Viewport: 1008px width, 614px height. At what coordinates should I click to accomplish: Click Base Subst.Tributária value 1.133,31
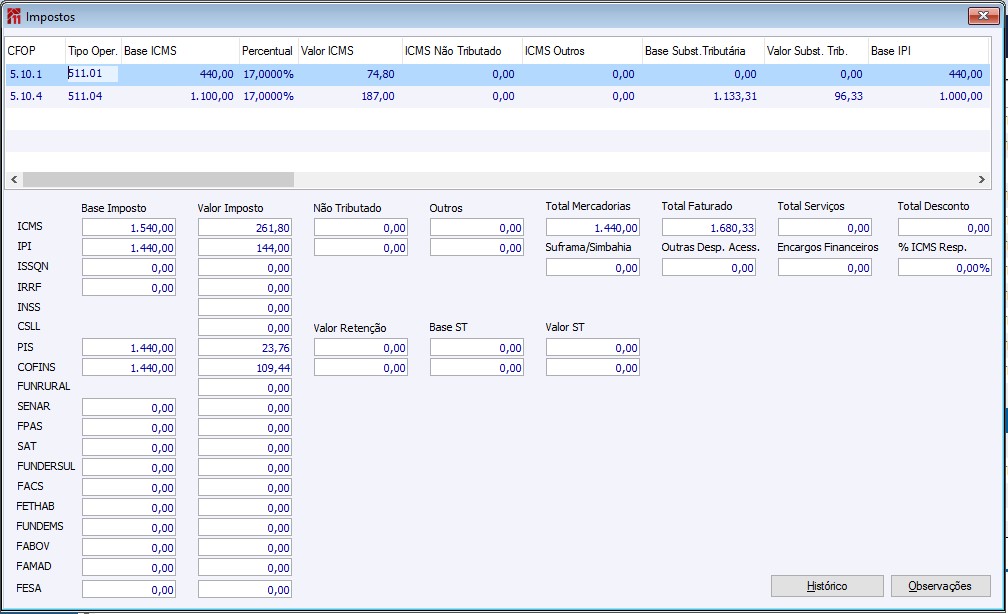coord(735,96)
